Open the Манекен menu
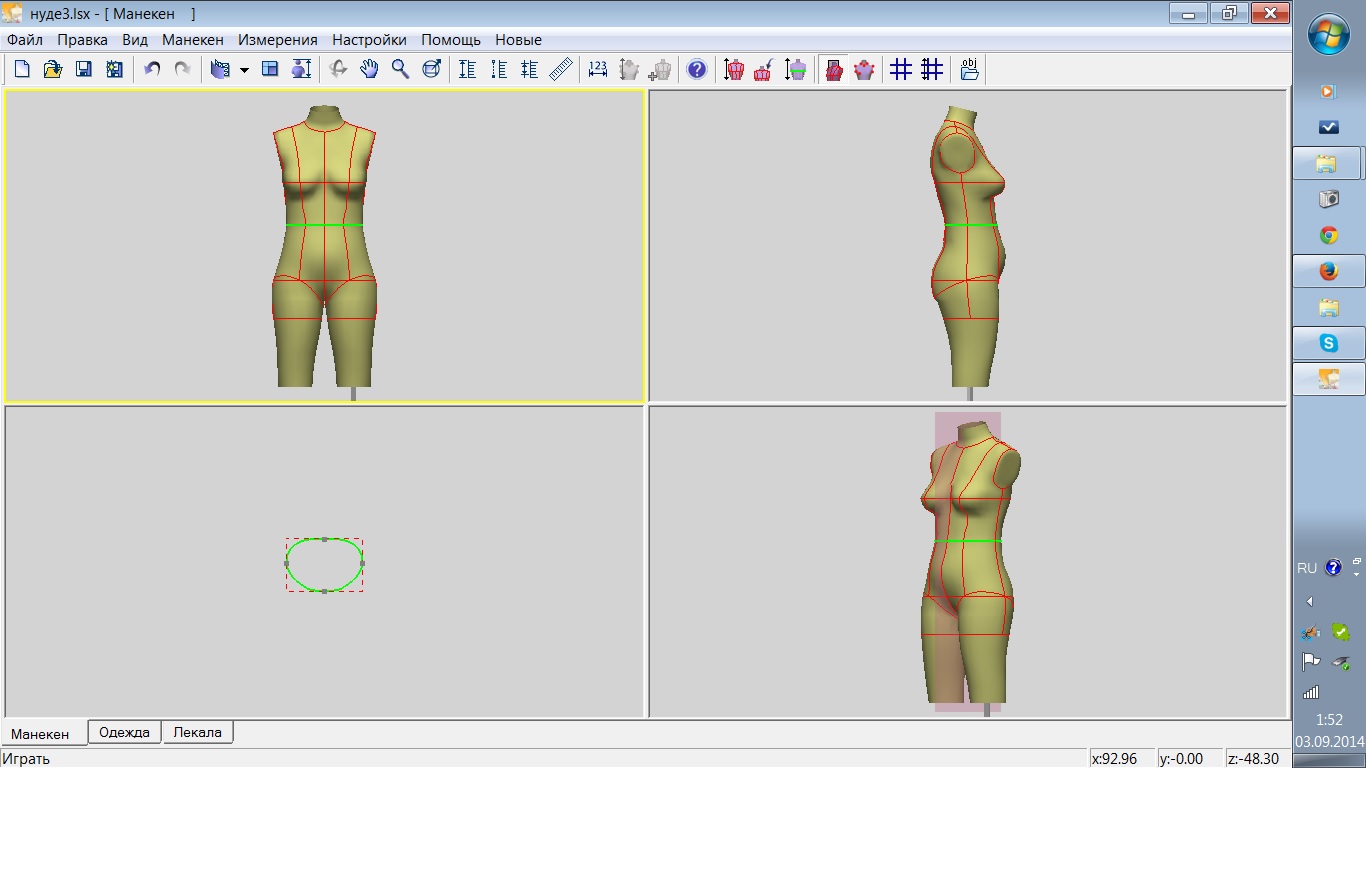The width and height of the screenshot is (1366, 878). (192, 40)
